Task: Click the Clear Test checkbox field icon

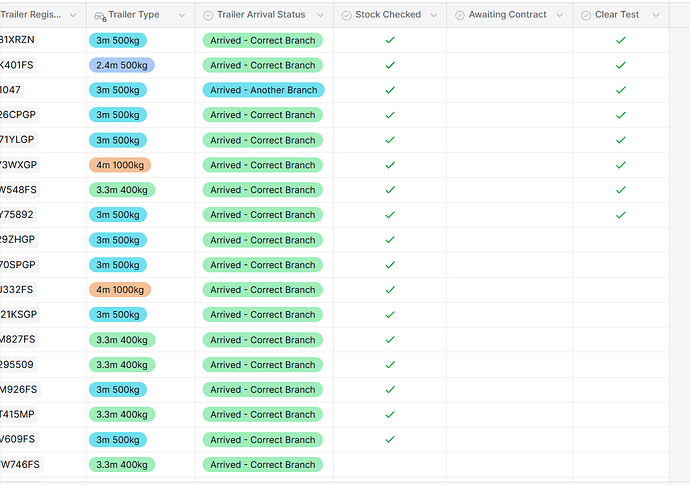Action: (x=586, y=15)
